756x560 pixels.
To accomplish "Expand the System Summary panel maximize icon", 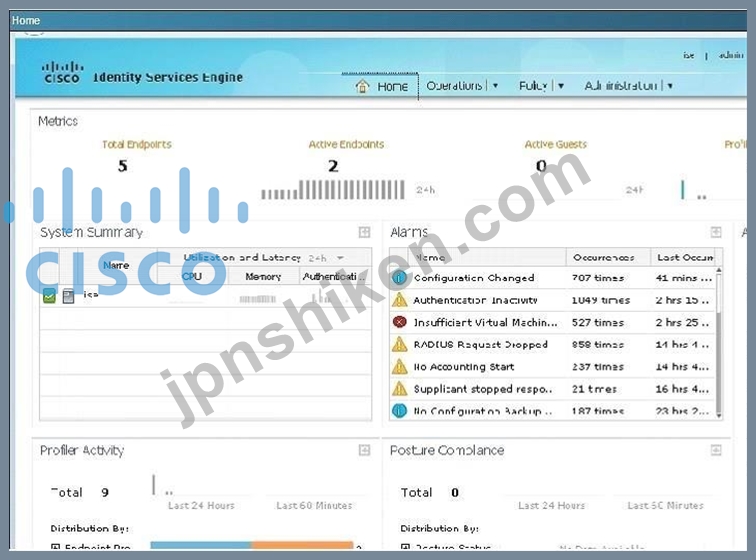I will pyautogui.click(x=364, y=232).
